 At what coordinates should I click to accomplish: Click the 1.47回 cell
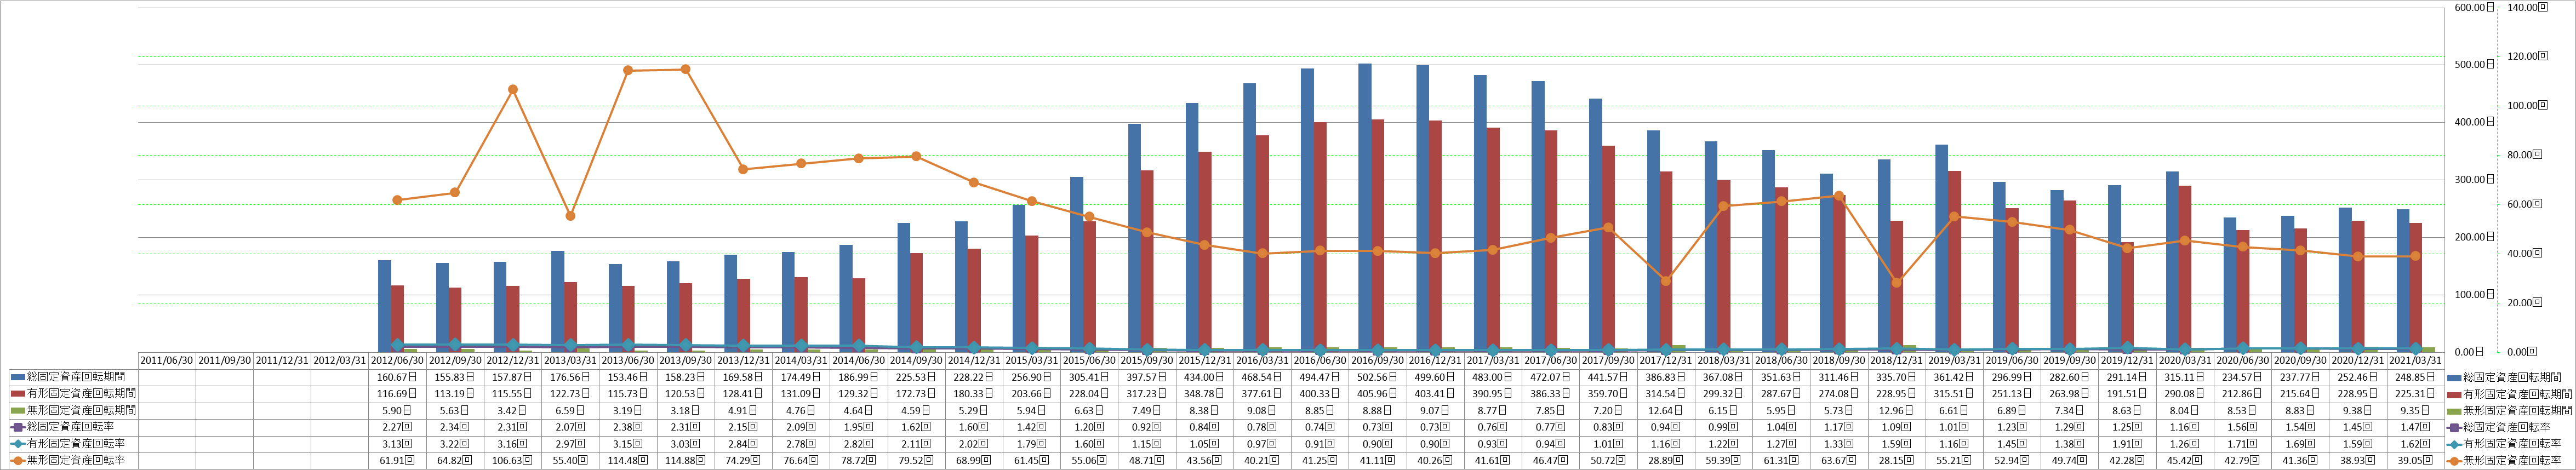(x=2416, y=427)
